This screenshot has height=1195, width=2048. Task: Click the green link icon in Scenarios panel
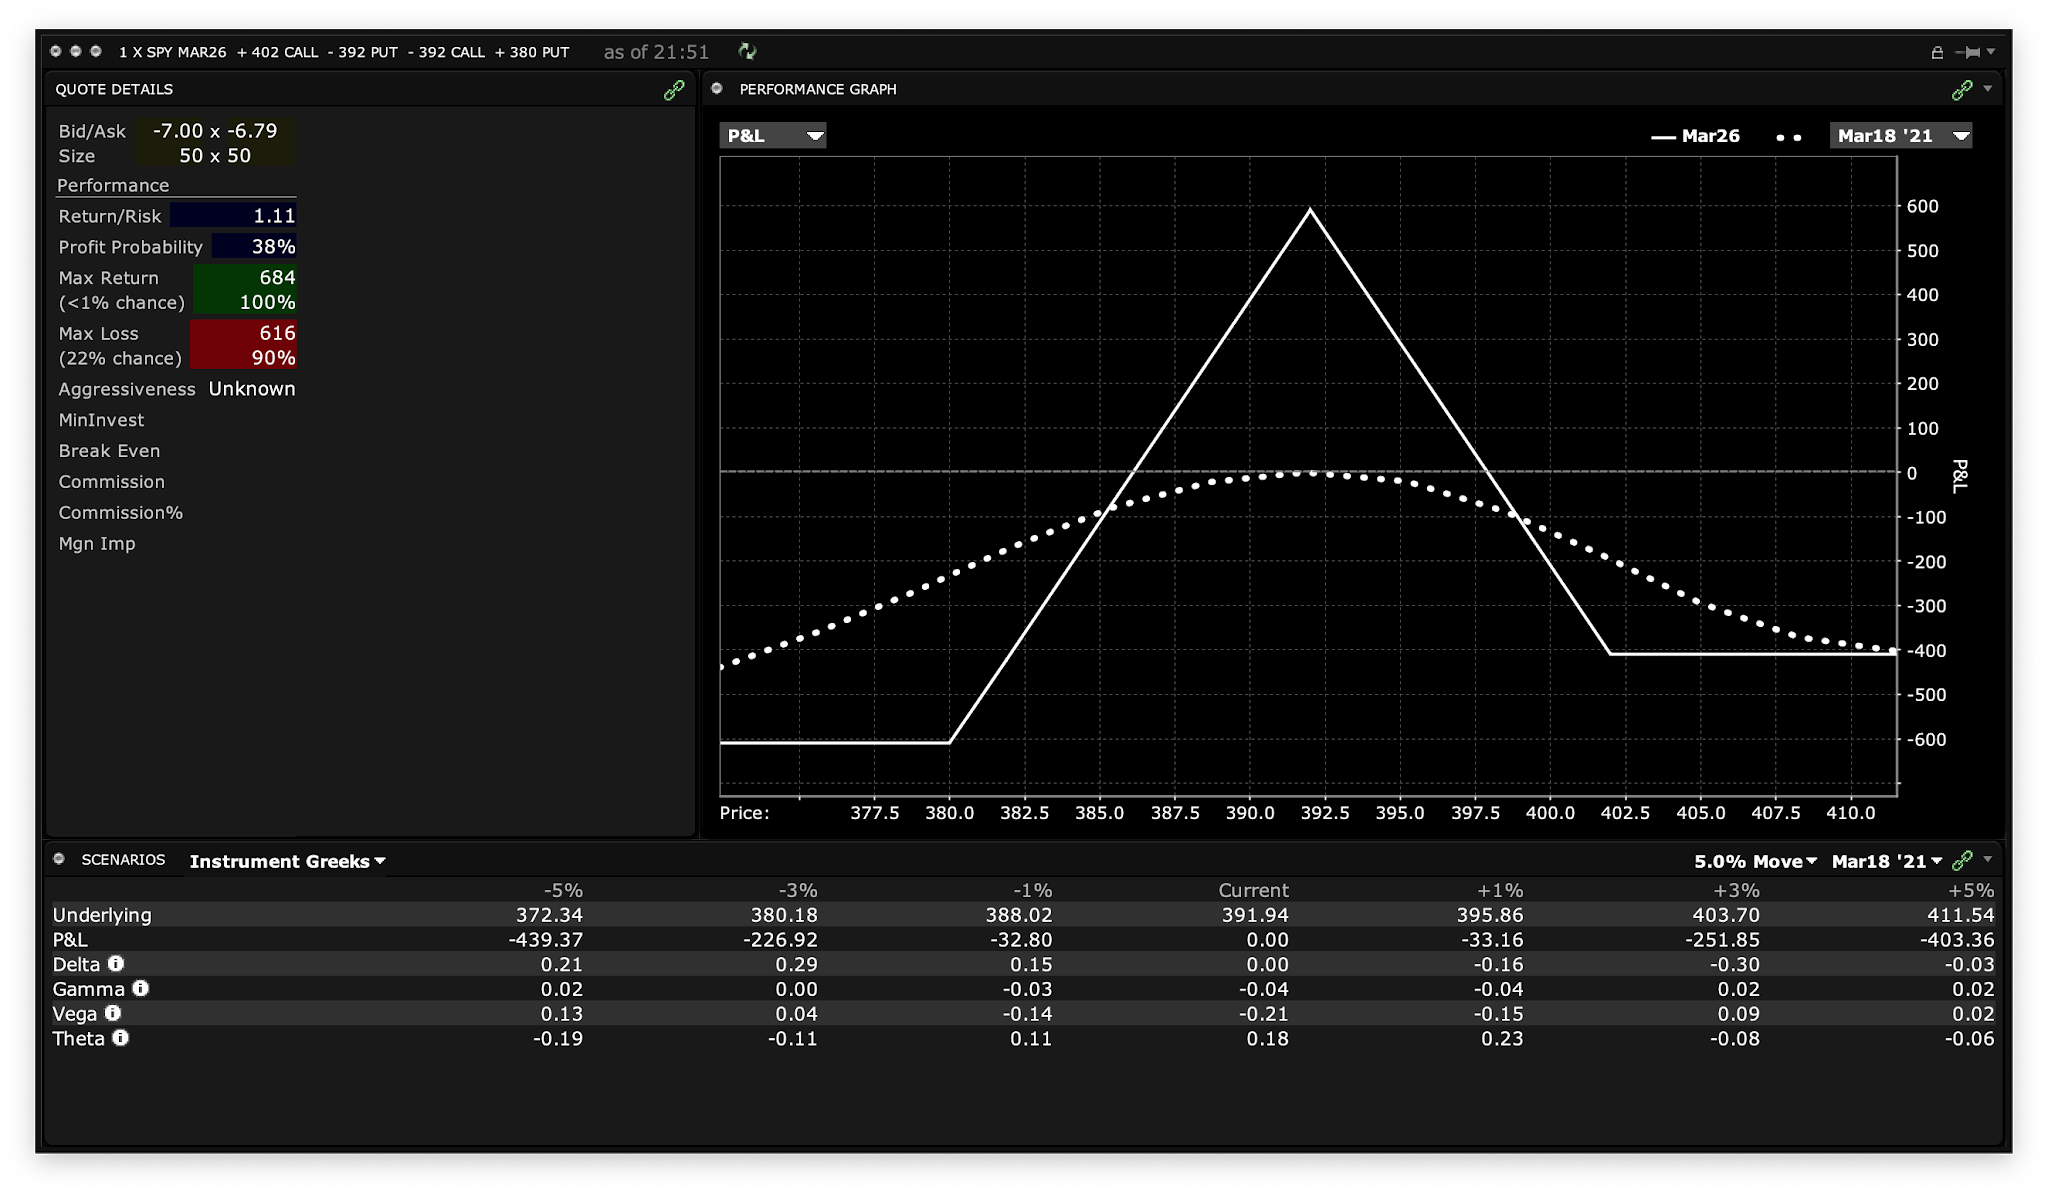[1962, 860]
